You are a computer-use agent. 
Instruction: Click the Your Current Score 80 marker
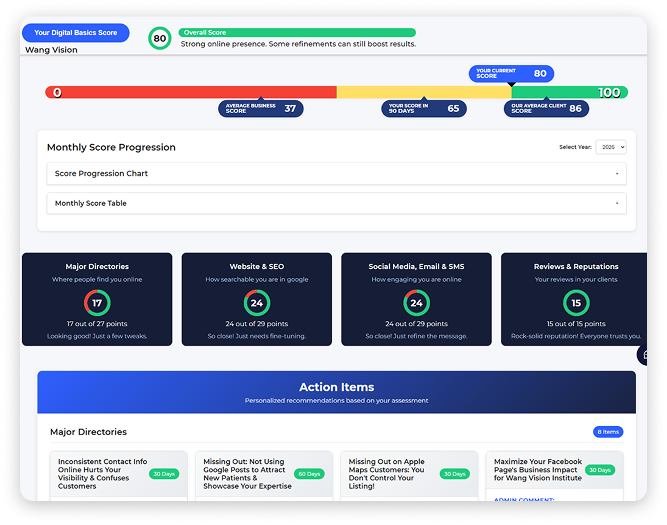(511, 74)
